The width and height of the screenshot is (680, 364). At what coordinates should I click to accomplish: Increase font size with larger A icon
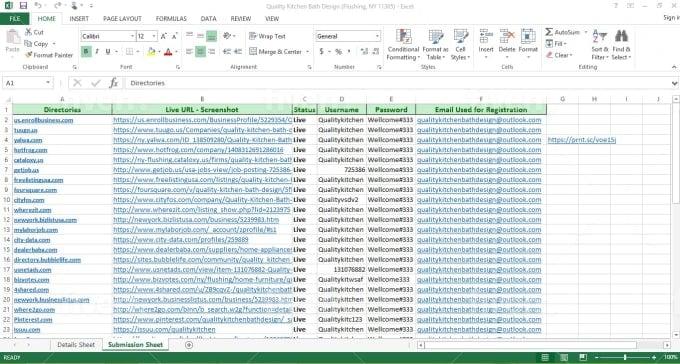pyautogui.click(x=164, y=36)
